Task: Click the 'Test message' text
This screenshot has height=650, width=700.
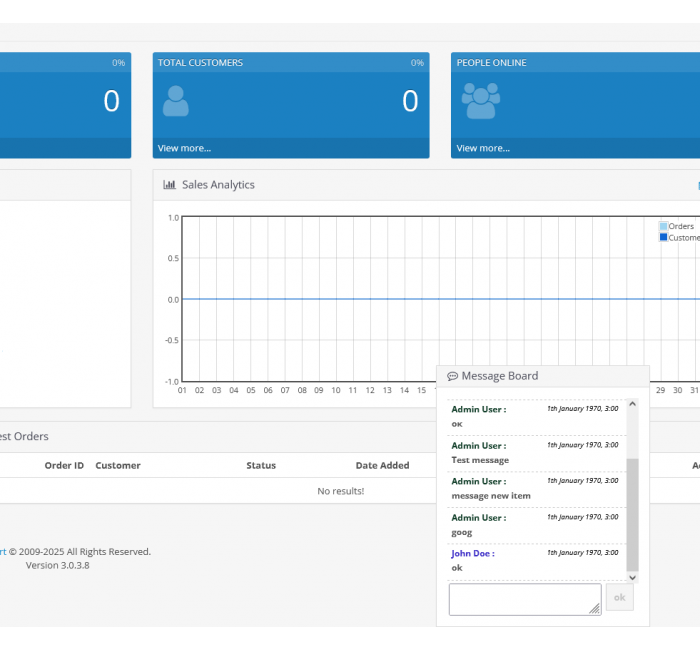Action: (x=480, y=460)
